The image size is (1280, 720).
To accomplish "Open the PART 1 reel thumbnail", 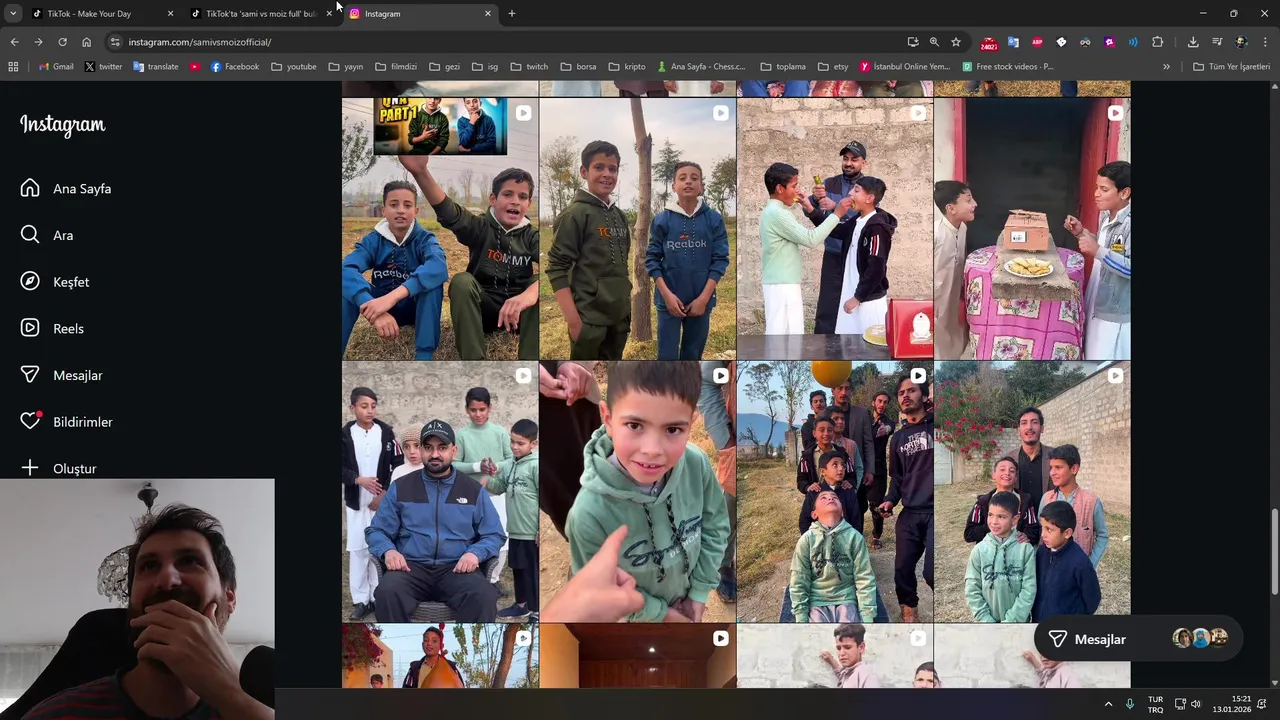I will point(440,228).
